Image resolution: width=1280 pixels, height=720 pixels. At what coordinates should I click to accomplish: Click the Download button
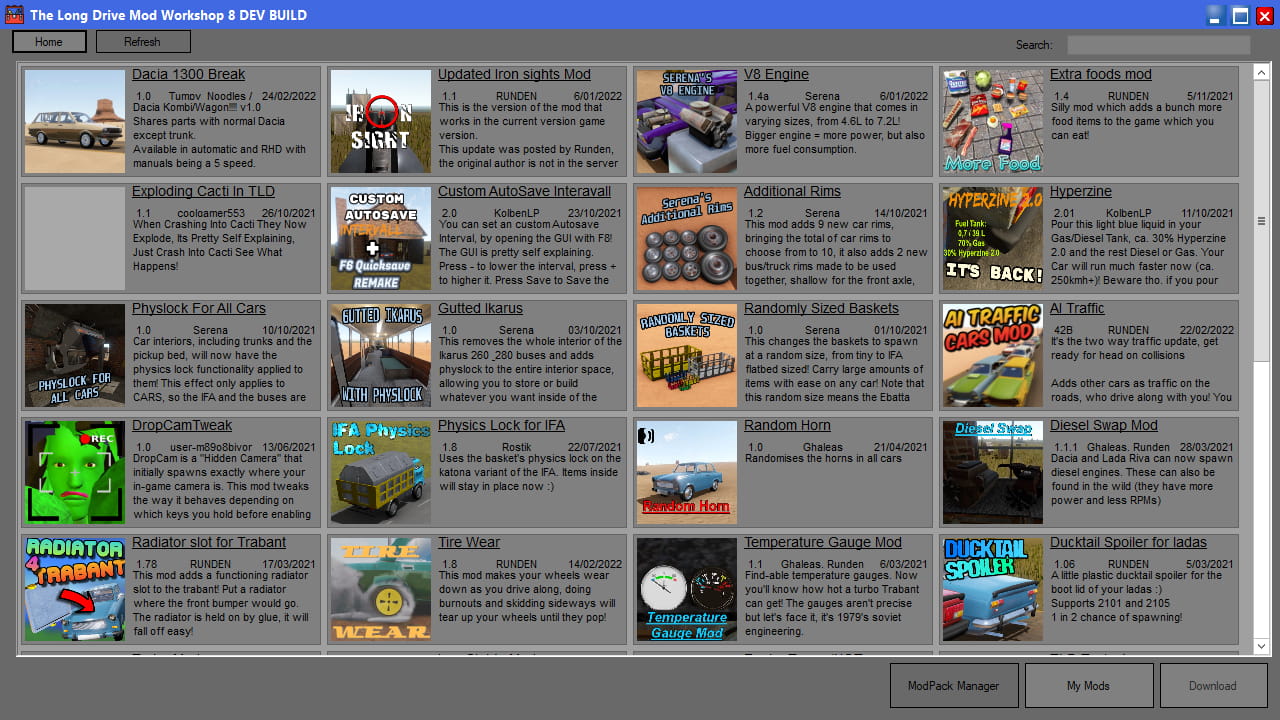pyautogui.click(x=1213, y=686)
